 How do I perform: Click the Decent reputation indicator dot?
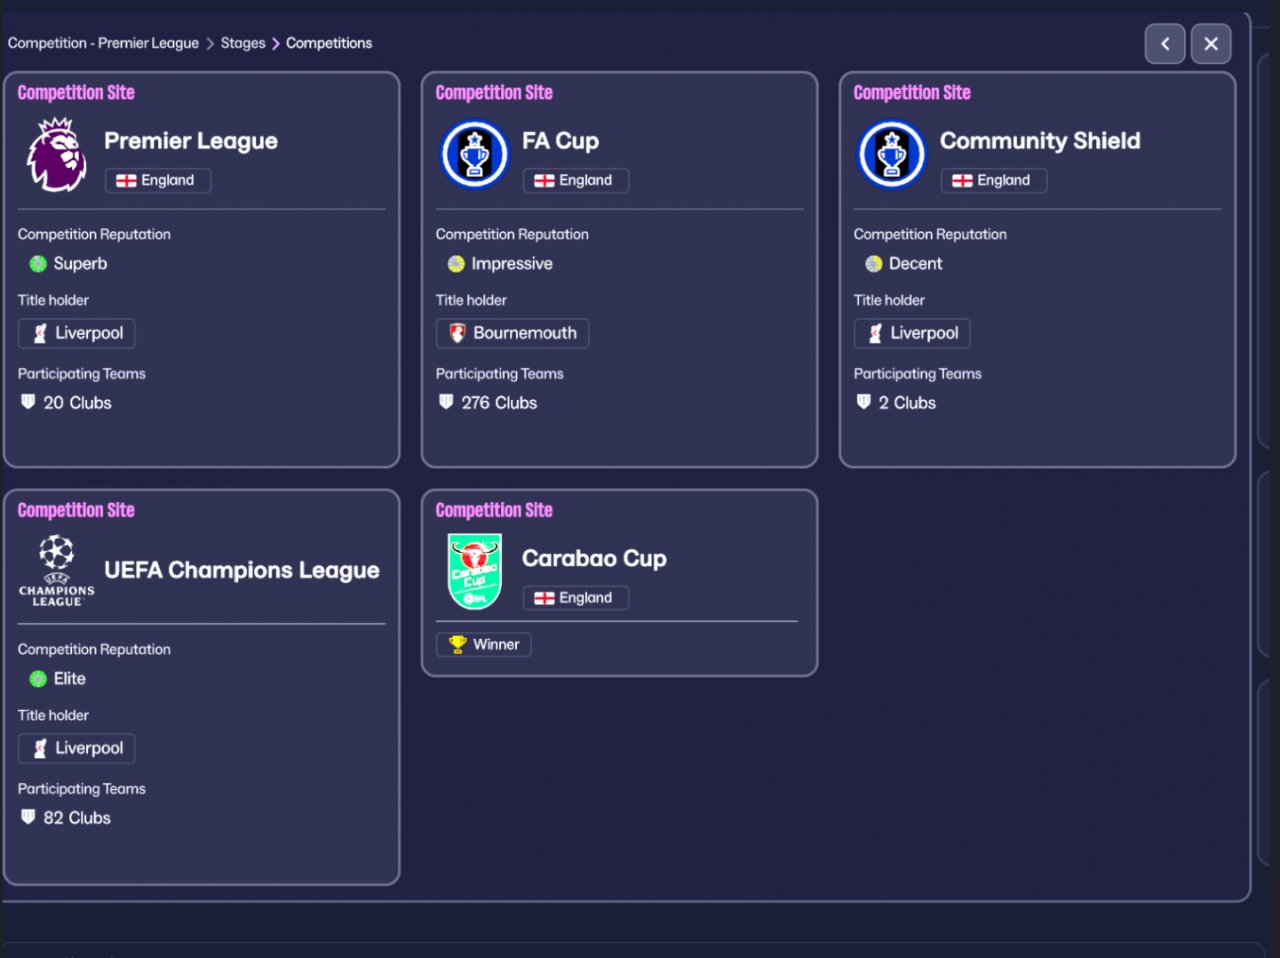point(874,264)
